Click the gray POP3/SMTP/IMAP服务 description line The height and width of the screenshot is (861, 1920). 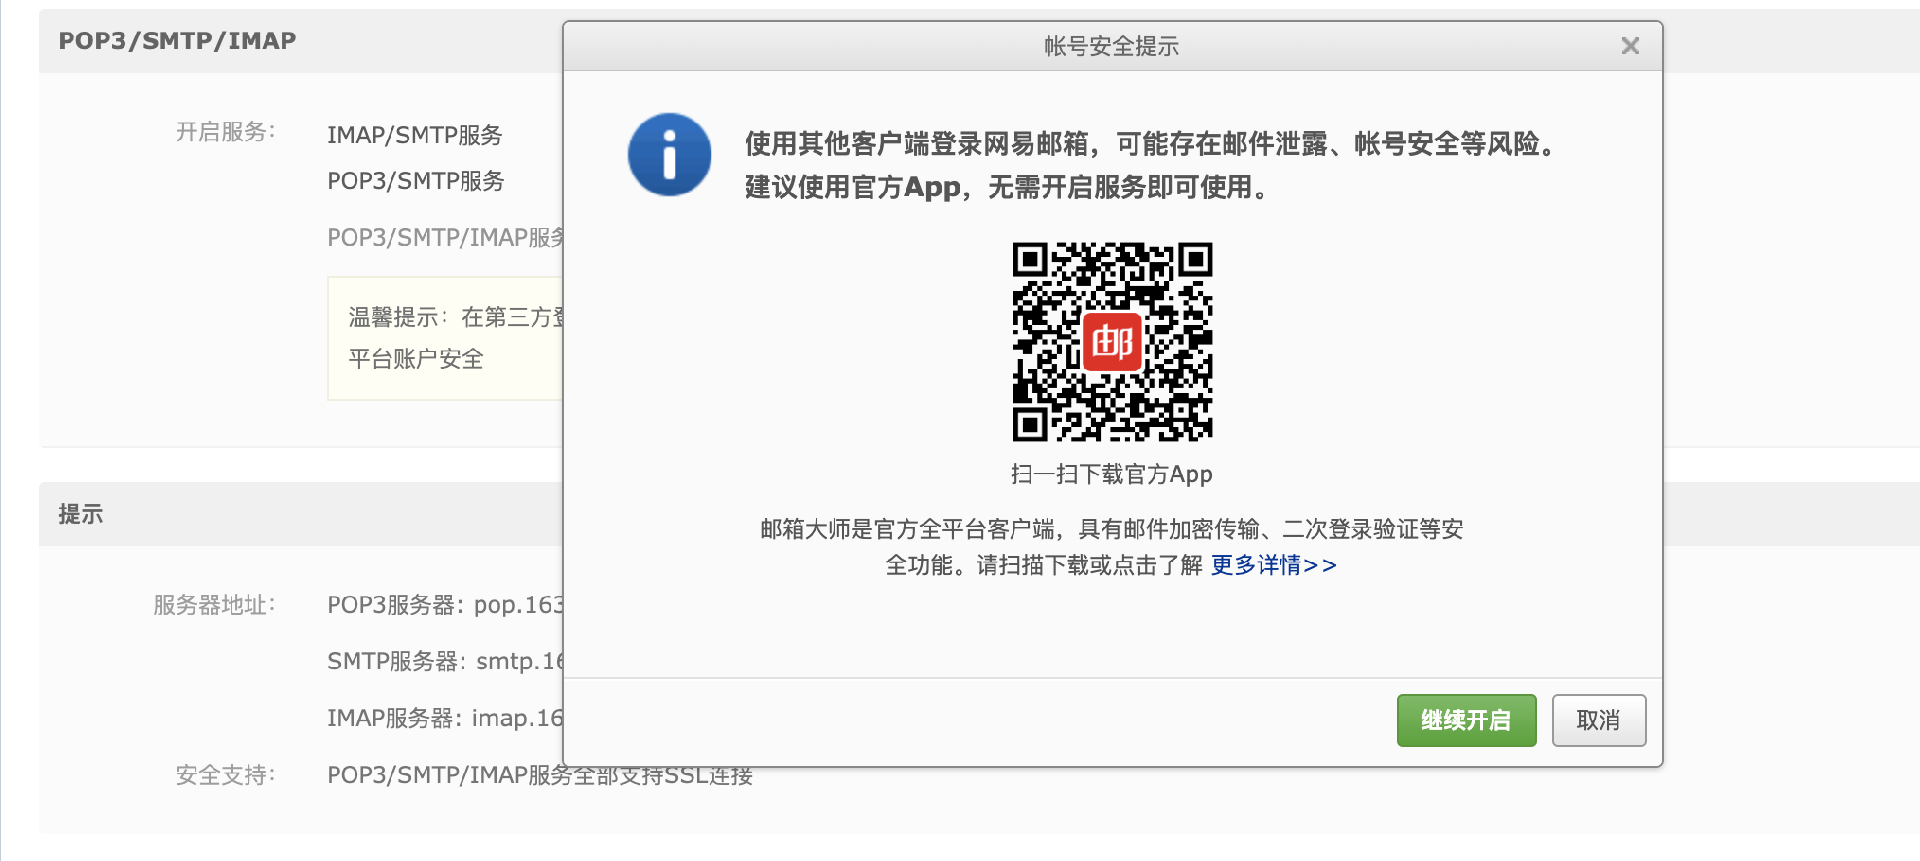[445, 237]
